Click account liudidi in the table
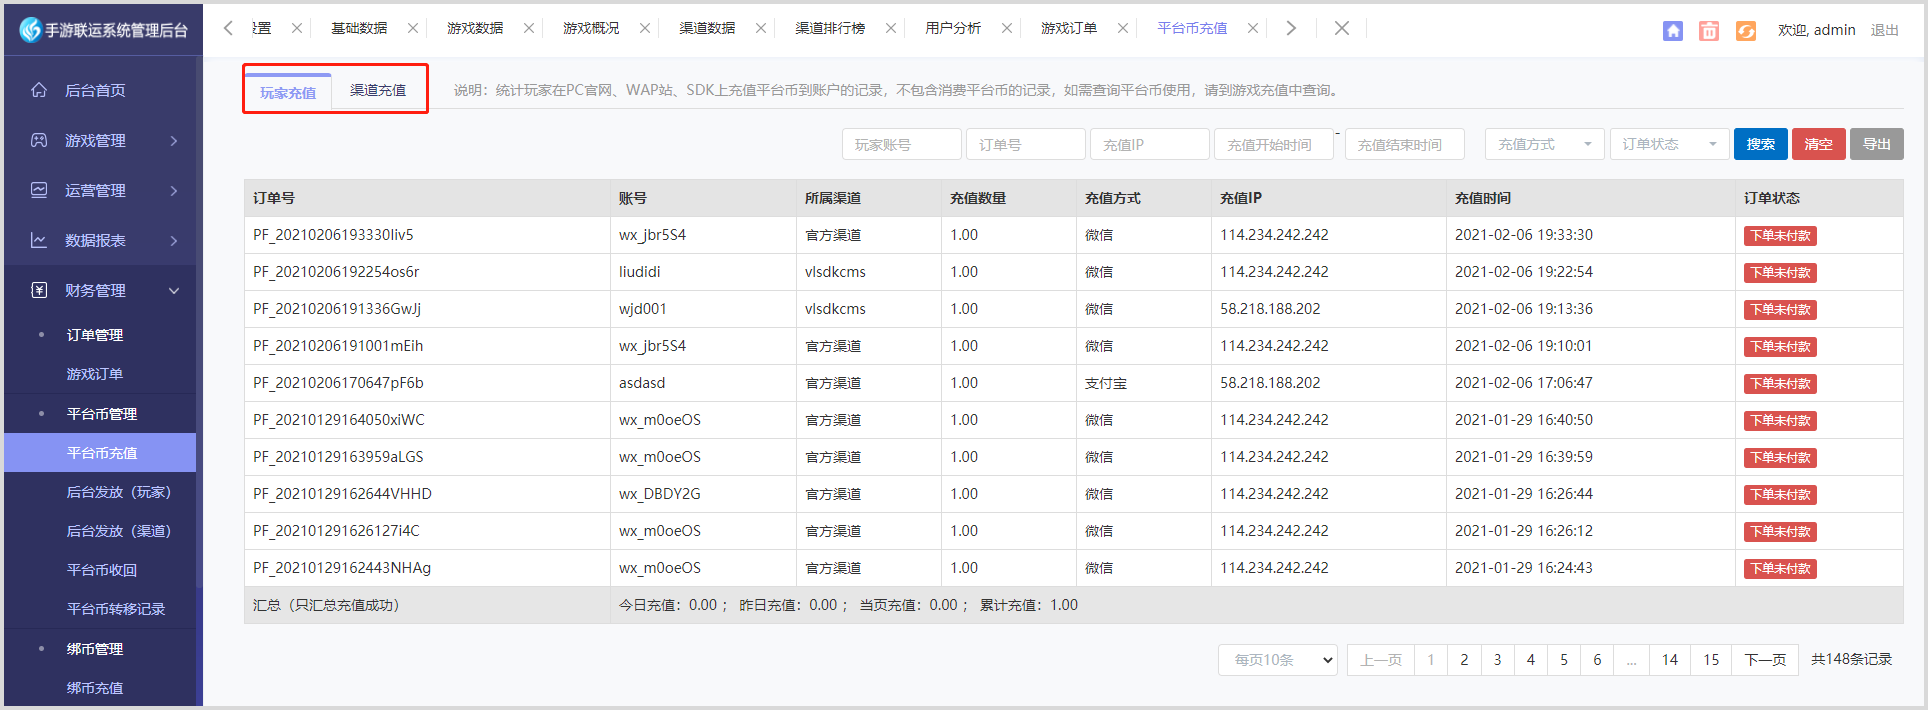The height and width of the screenshot is (710, 1930). coord(640,272)
